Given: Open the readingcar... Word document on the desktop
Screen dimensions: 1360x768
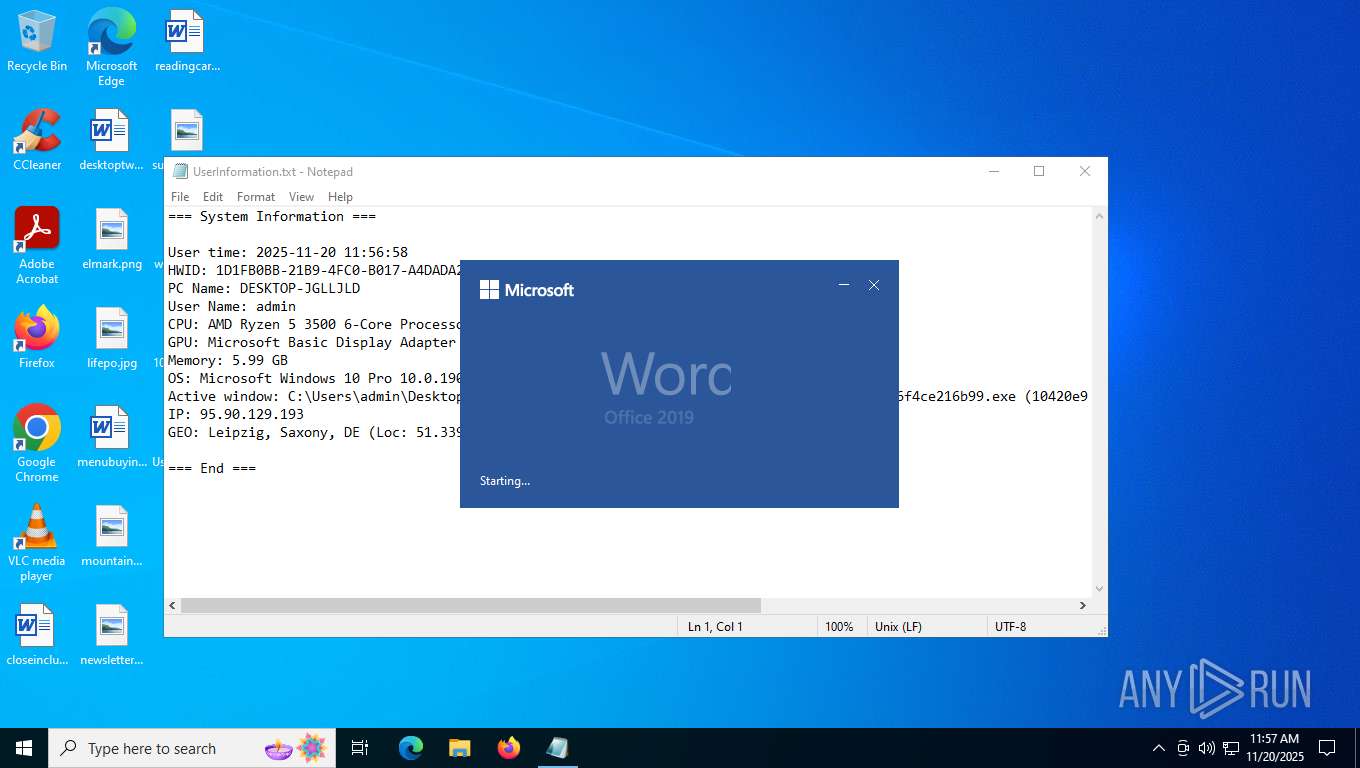Looking at the screenshot, I should (x=186, y=42).
